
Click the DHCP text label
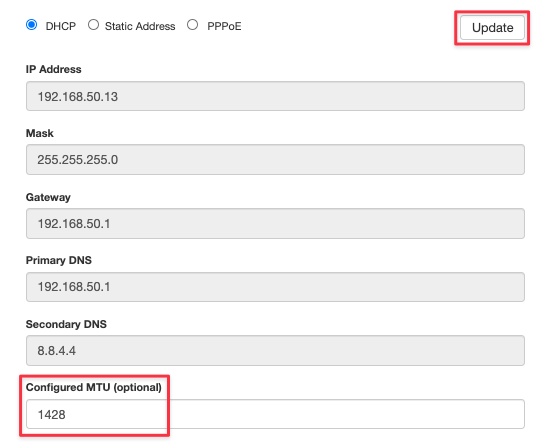coord(61,26)
